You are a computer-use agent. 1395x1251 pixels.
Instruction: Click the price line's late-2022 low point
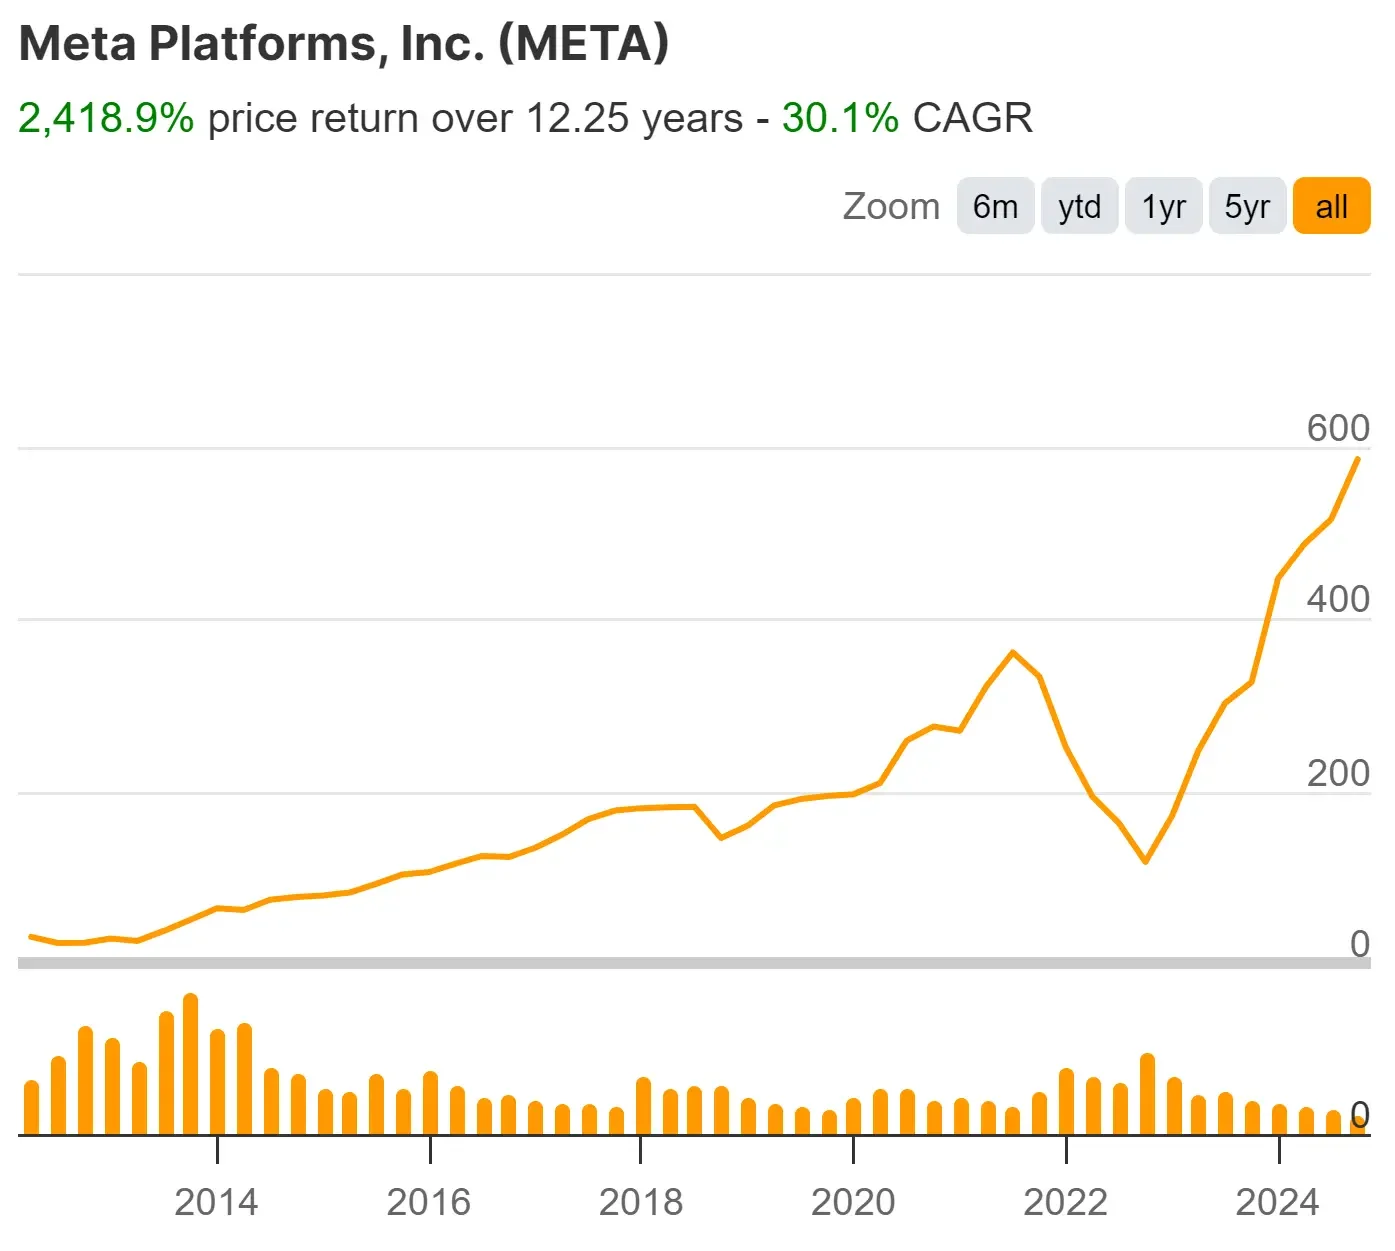click(1146, 861)
